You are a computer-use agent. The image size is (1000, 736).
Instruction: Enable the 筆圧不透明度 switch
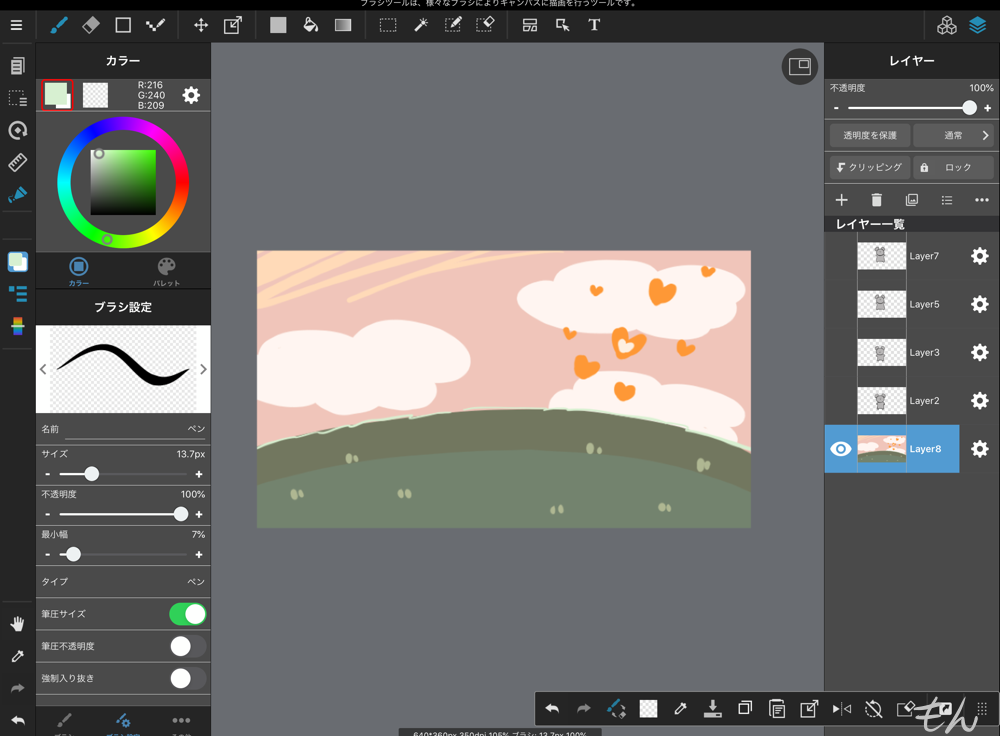pos(187,646)
